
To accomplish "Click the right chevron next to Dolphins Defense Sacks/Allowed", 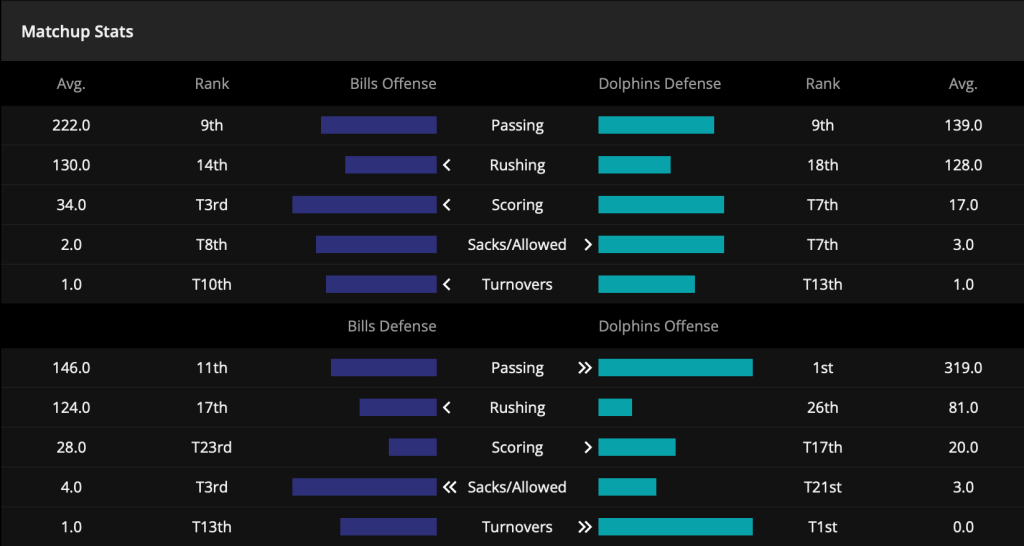I will click(588, 245).
